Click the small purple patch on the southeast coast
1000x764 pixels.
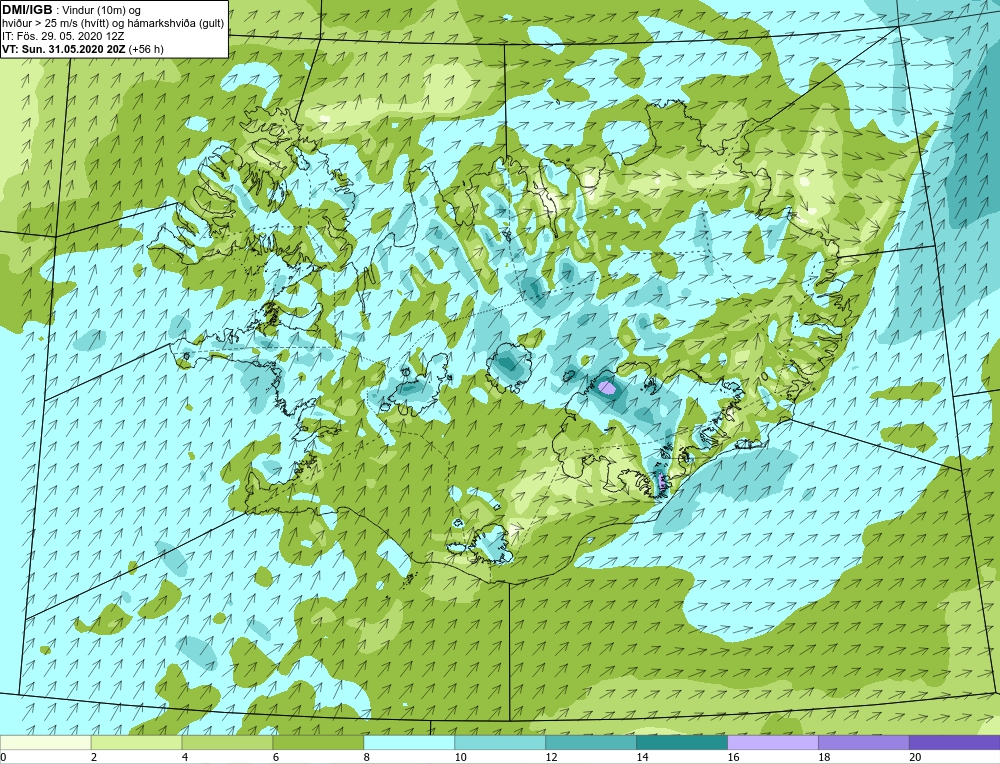click(x=661, y=481)
